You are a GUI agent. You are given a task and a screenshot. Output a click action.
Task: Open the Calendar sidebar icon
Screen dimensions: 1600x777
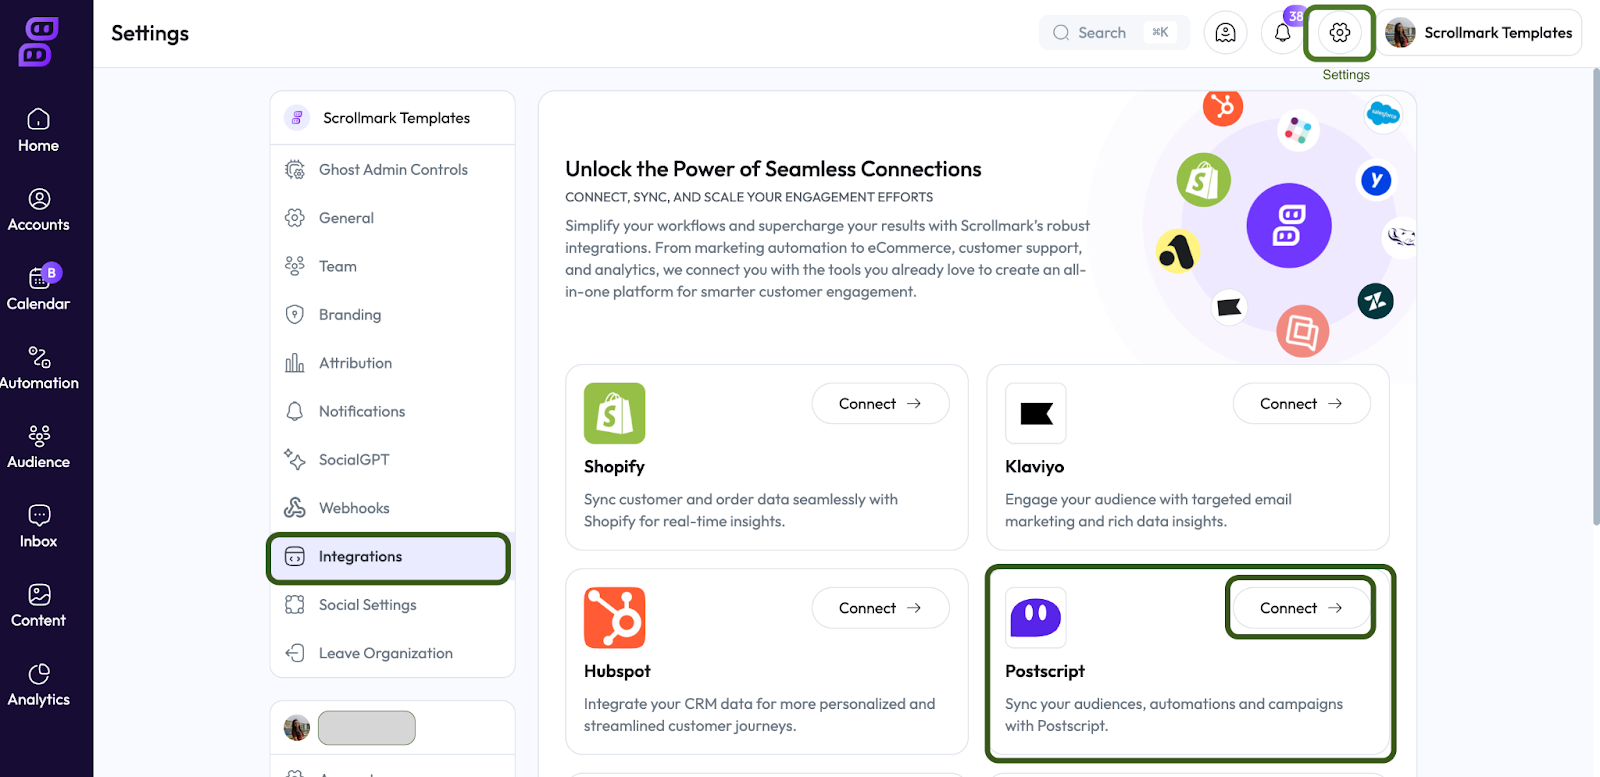pyautogui.click(x=39, y=289)
